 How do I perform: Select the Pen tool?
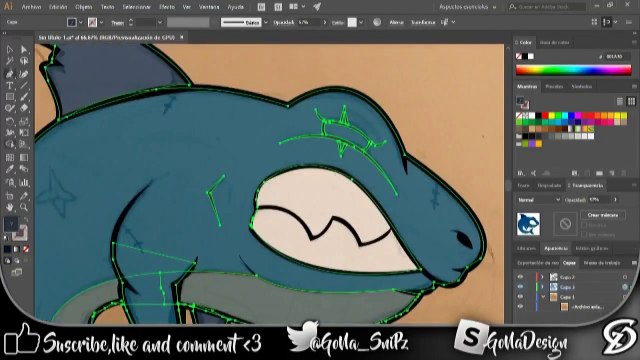tap(9, 74)
